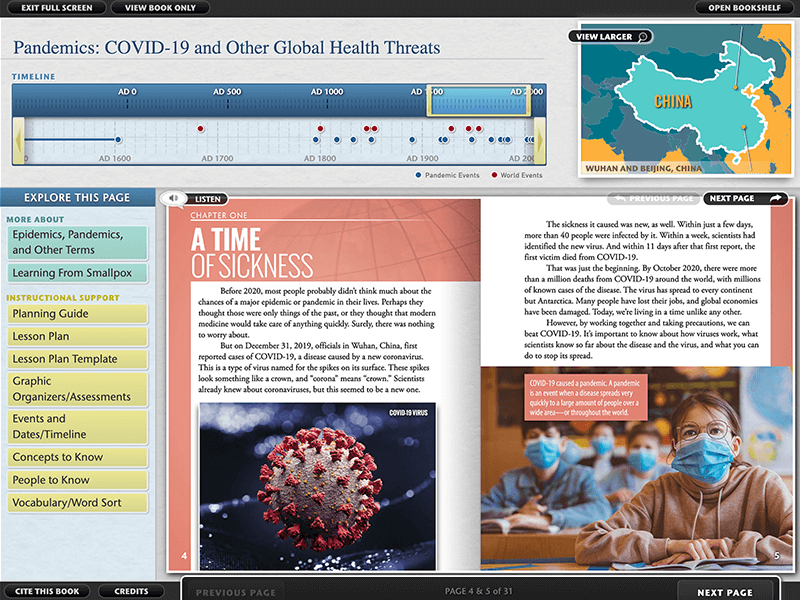Go to Next Page in the bottom bar

tap(724, 592)
